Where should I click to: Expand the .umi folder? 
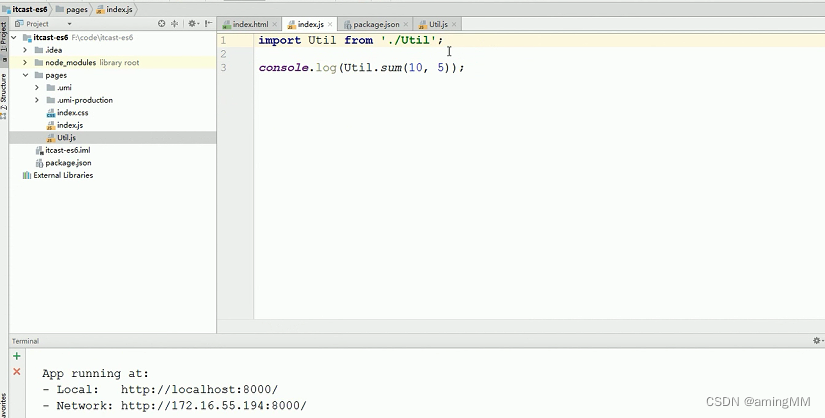pyautogui.click(x=37, y=87)
